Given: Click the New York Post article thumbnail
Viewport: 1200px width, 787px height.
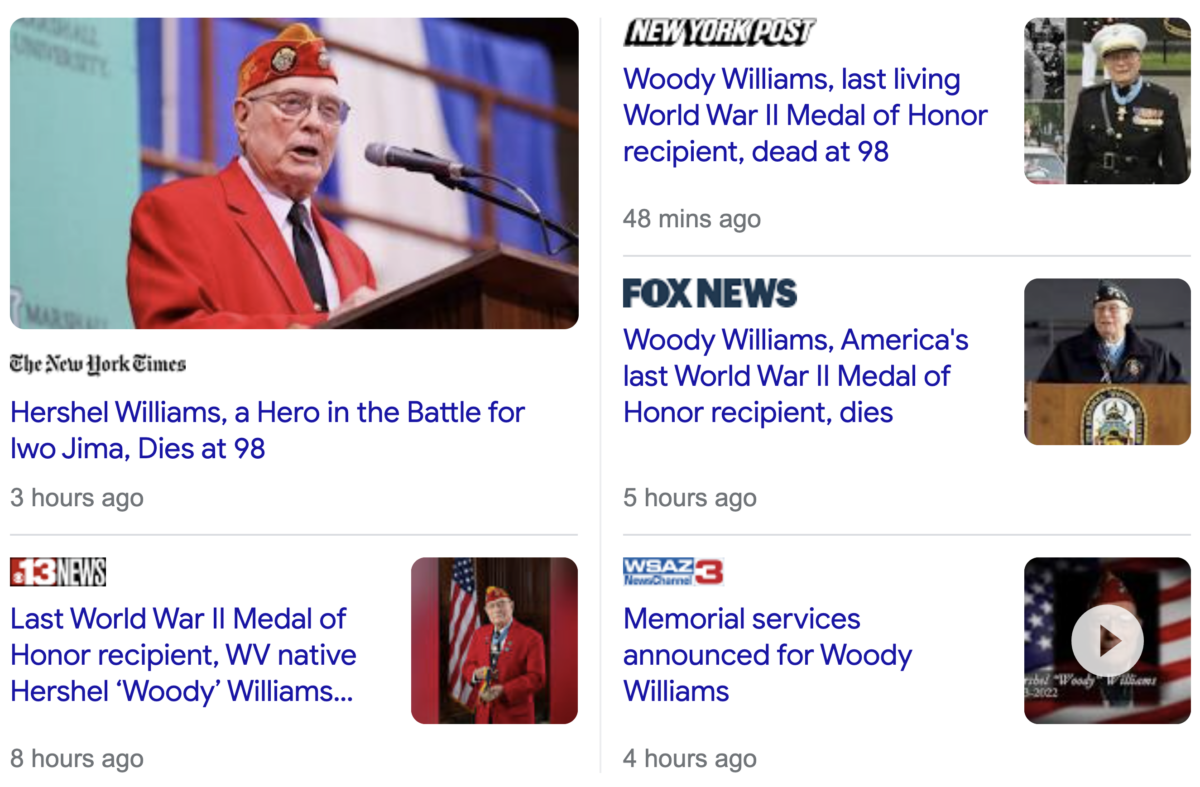Looking at the screenshot, I should point(1107,101).
